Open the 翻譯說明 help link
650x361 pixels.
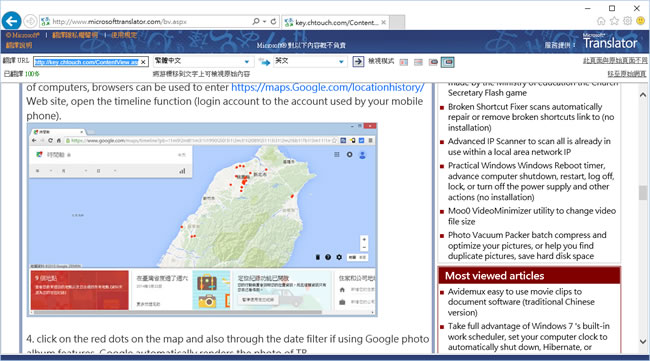pyautogui.click(x=19, y=45)
